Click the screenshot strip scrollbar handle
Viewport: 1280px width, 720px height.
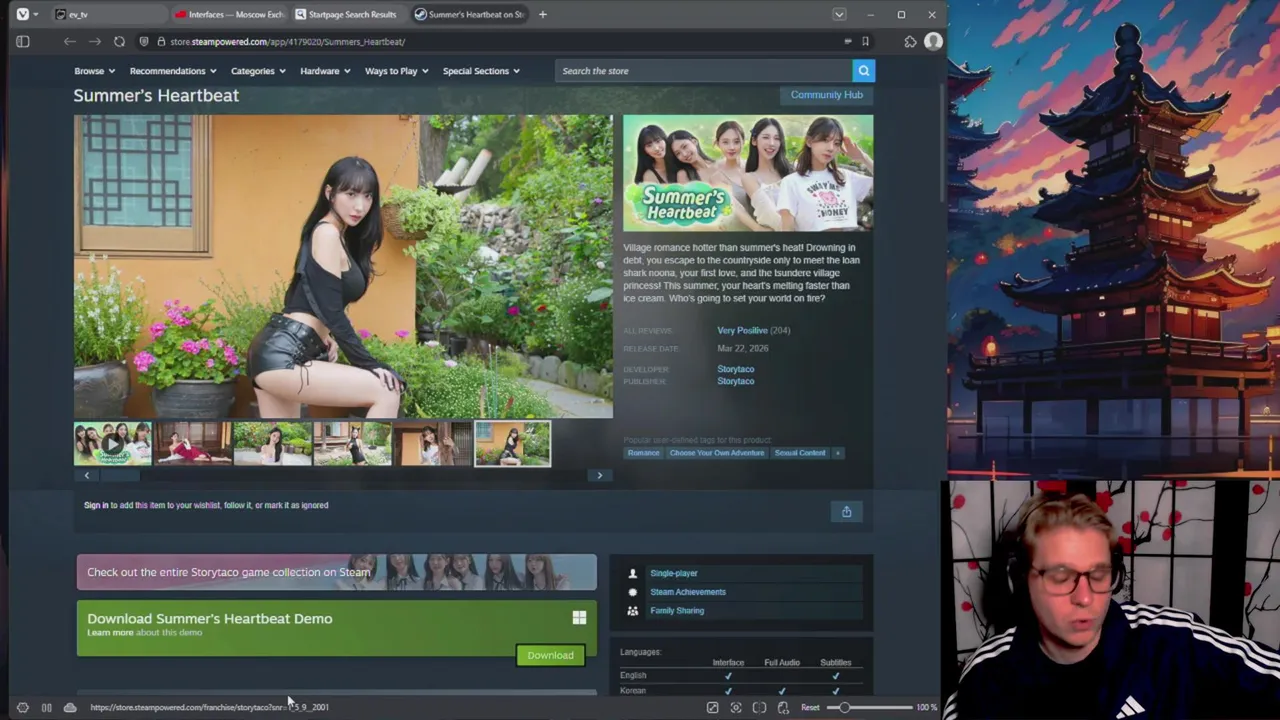tap(121, 476)
